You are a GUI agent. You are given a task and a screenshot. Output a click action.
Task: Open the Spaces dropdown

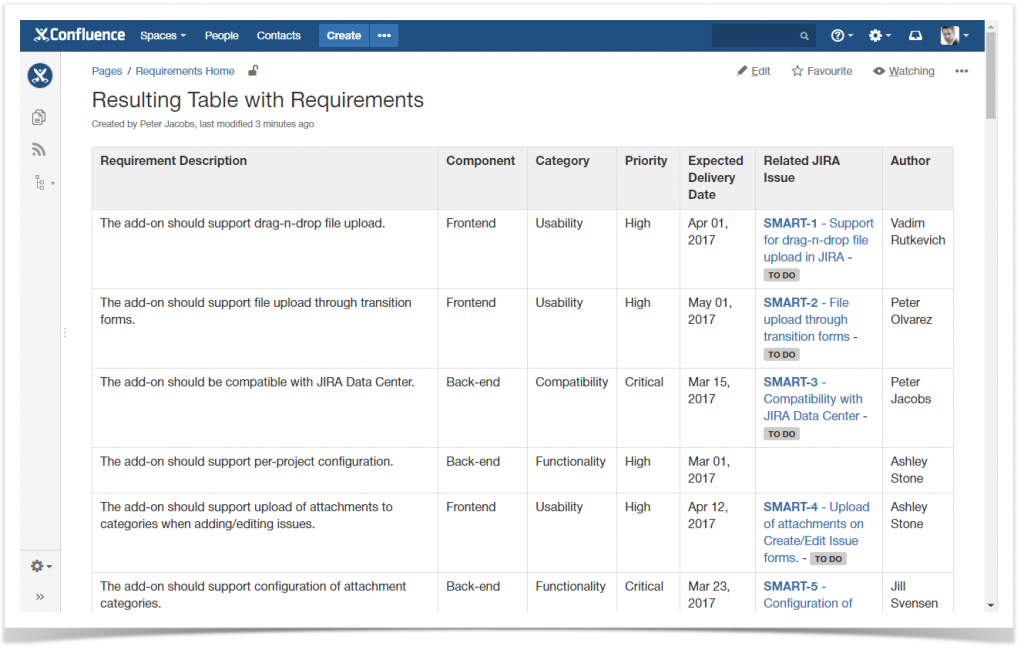[x=162, y=35]
